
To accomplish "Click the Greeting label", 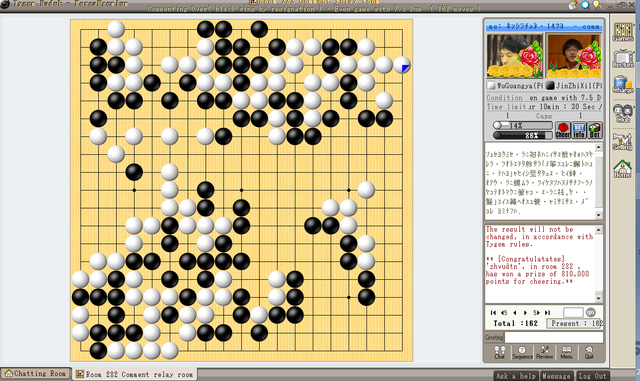I will point(494,338).
